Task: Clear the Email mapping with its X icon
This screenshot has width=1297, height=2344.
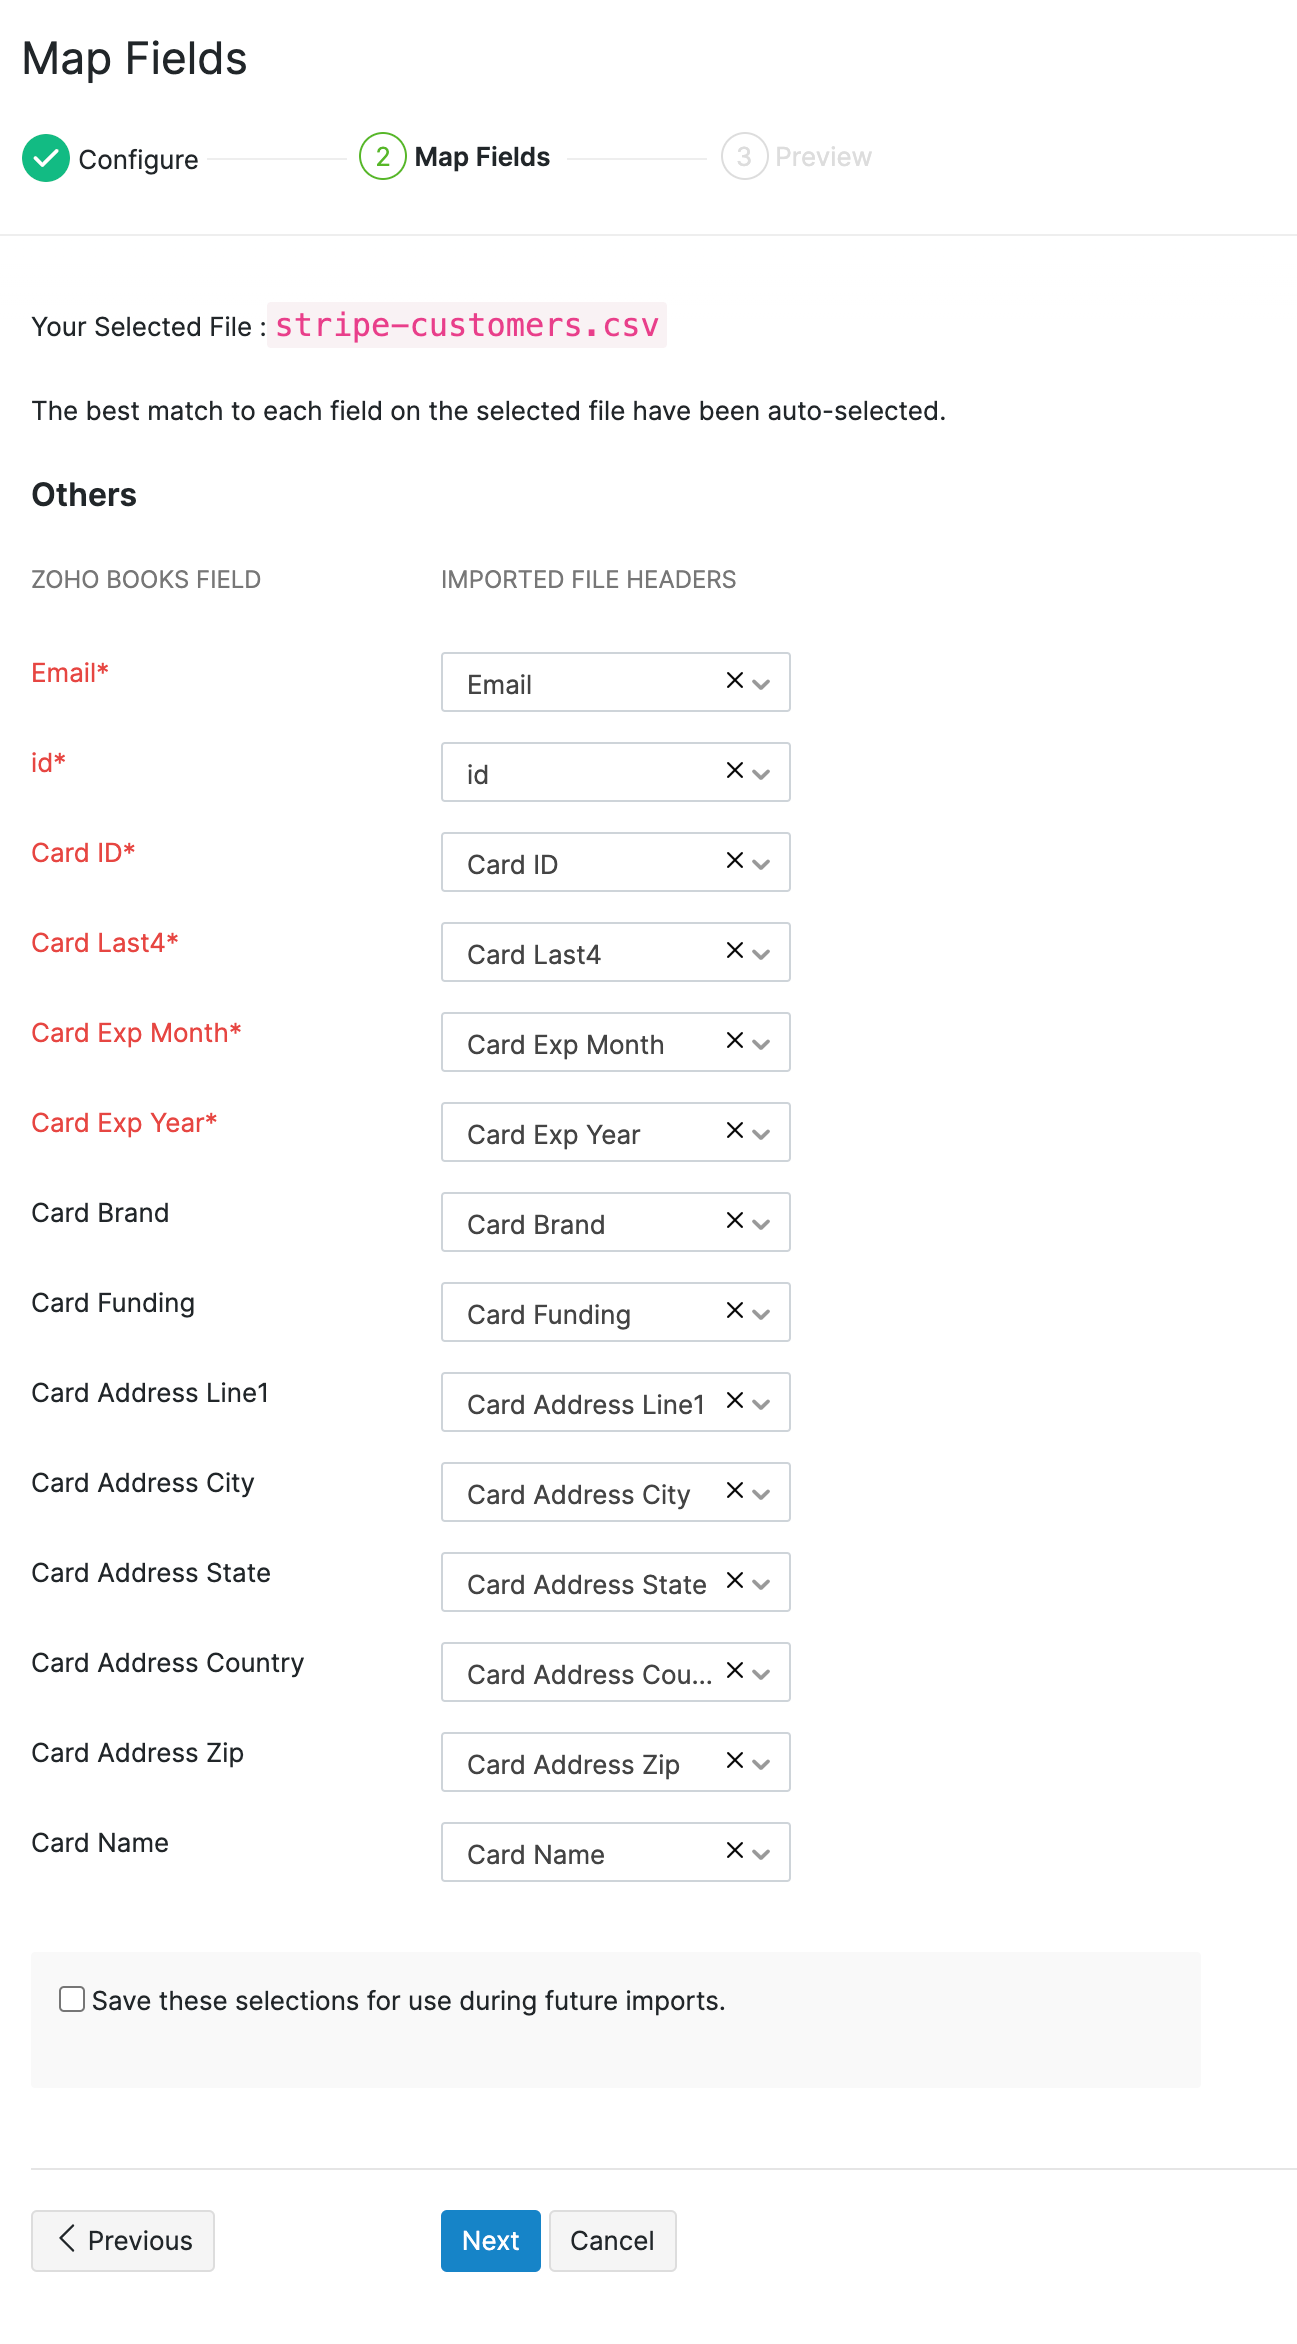Action: (735, 681)
